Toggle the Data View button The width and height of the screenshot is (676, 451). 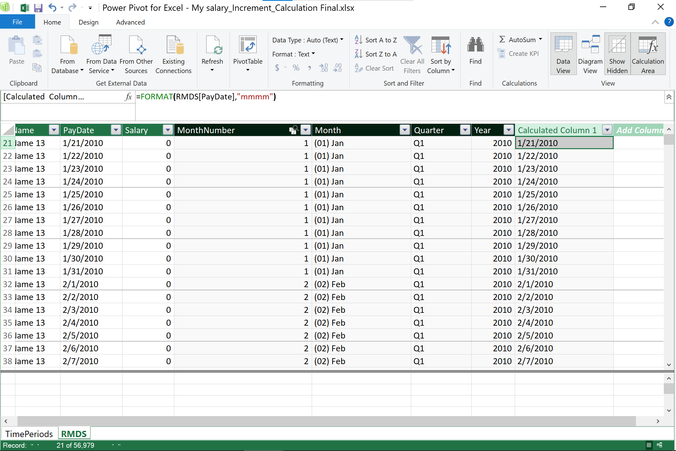click(563, 54)
